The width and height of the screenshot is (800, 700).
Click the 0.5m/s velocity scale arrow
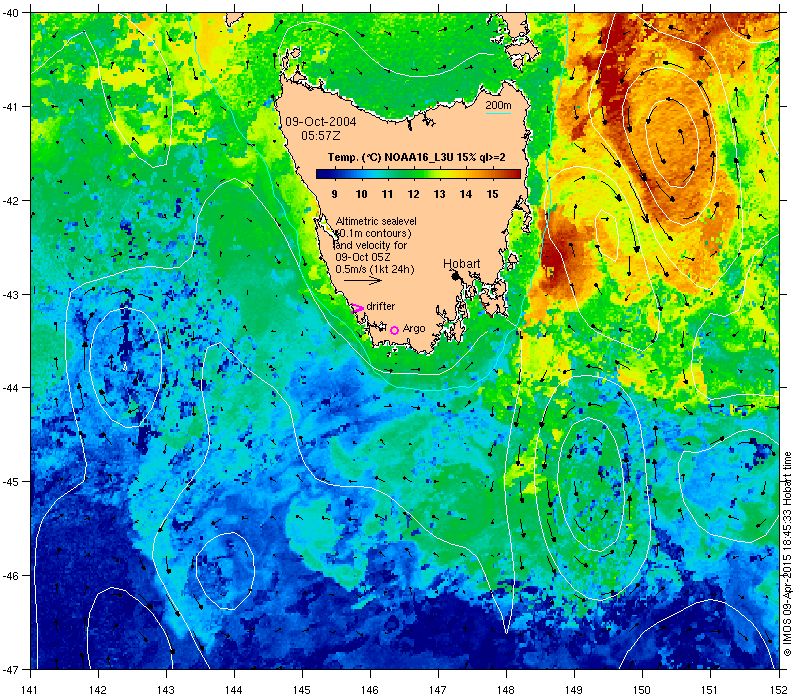click(x=362, y=280)
